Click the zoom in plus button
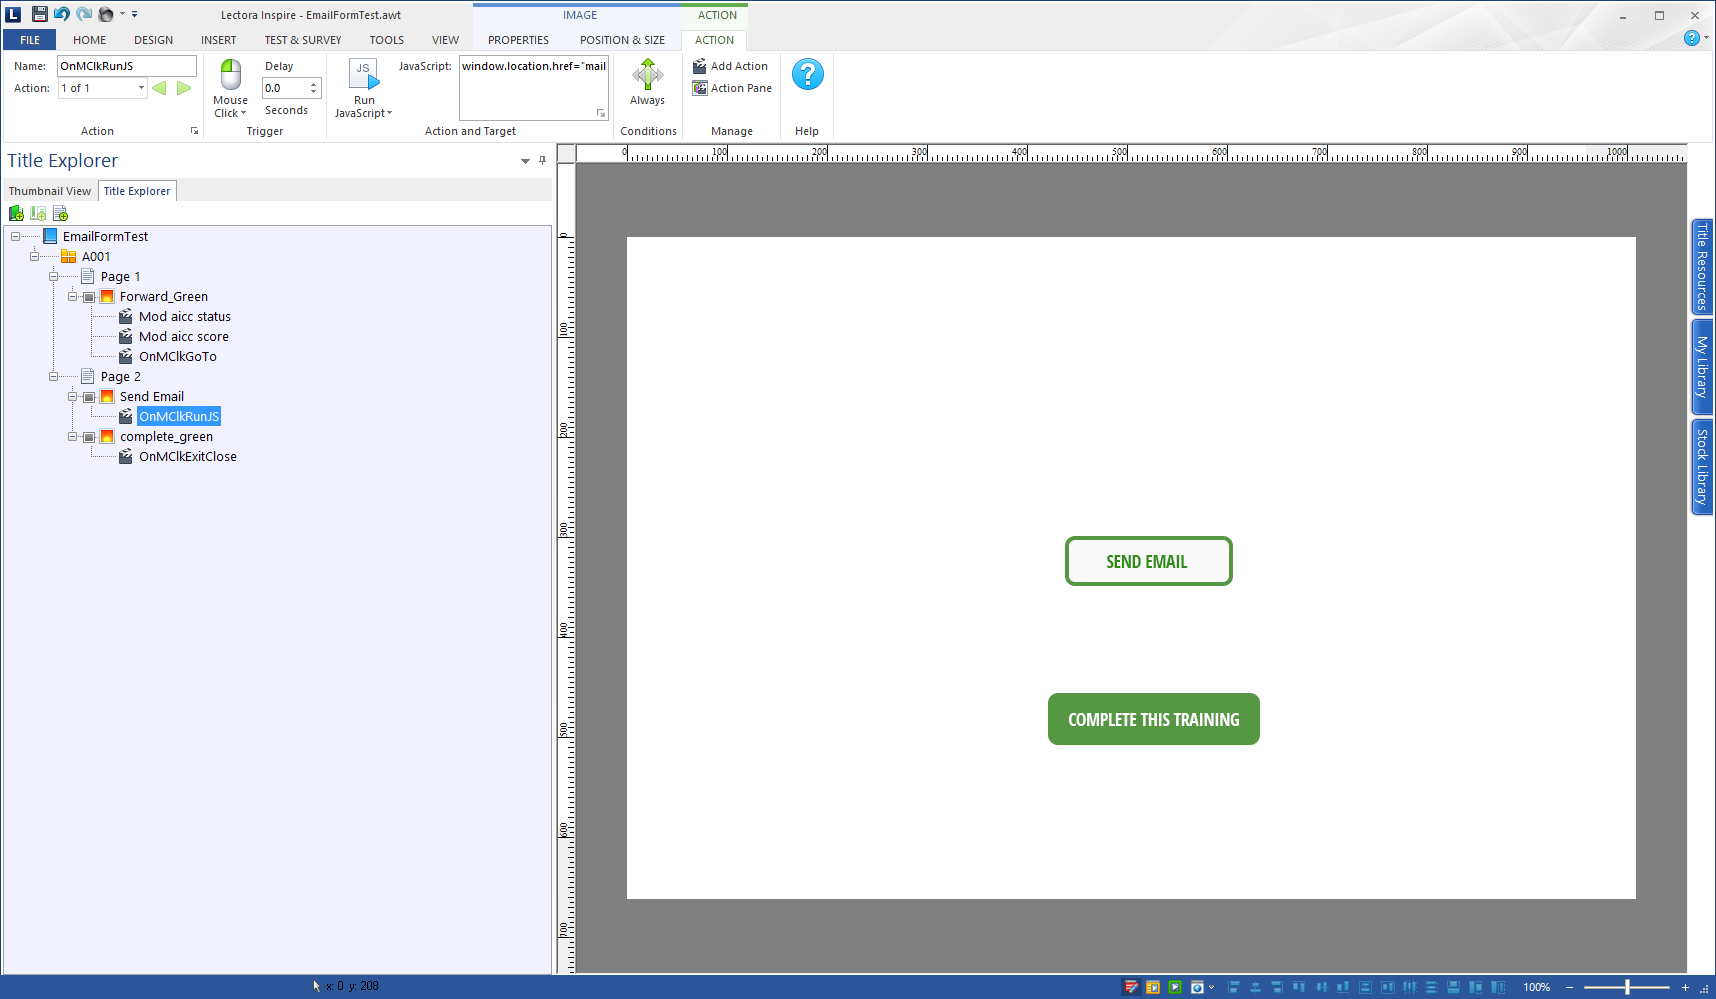This screenshot has height=999, width=1716. [1685, 987]
